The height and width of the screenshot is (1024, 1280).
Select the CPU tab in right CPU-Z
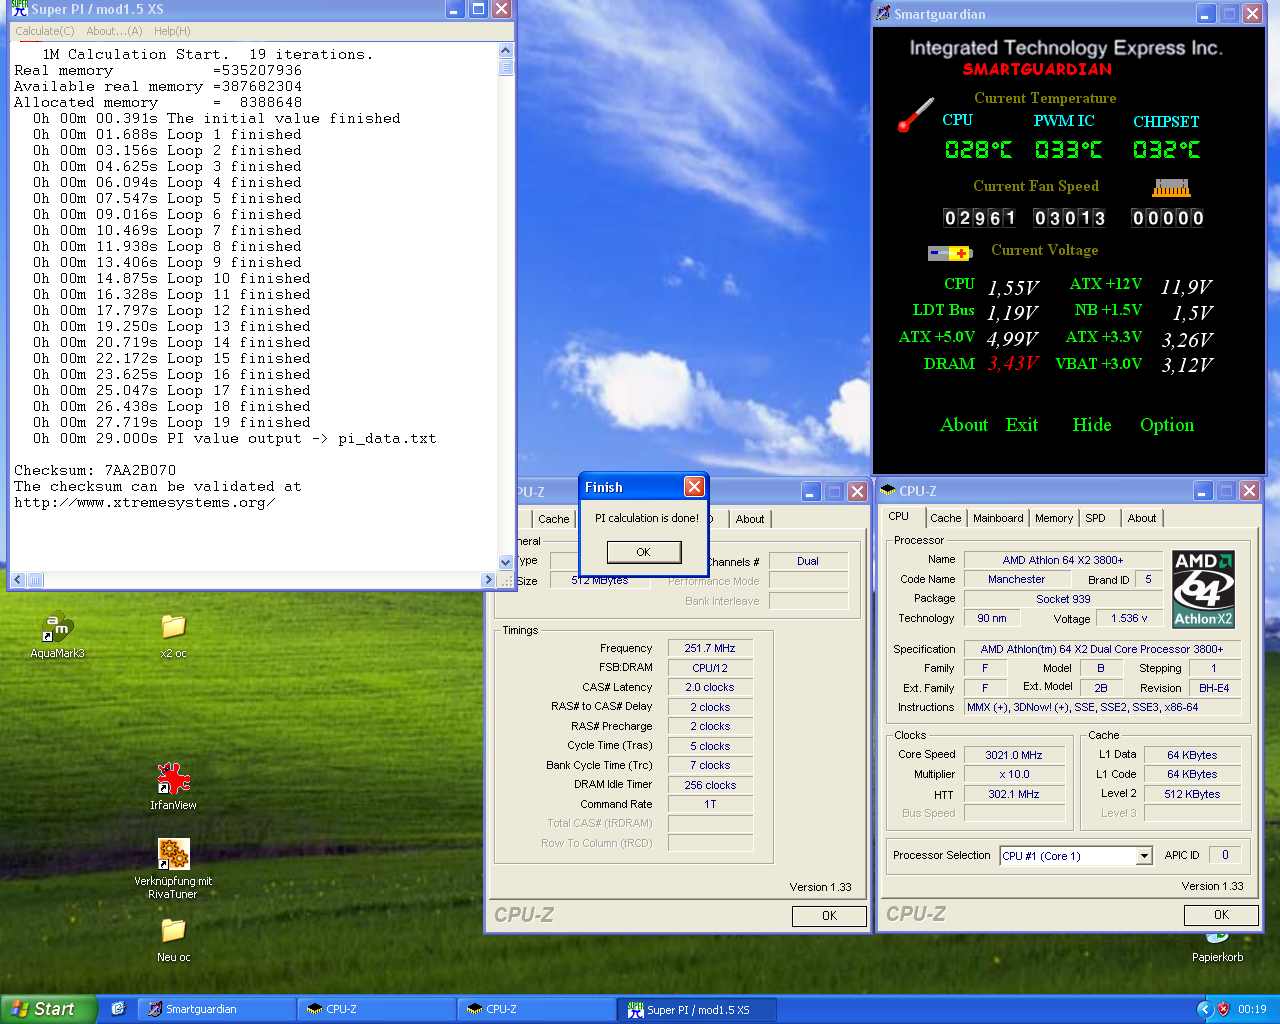click(x=899, y=516)
